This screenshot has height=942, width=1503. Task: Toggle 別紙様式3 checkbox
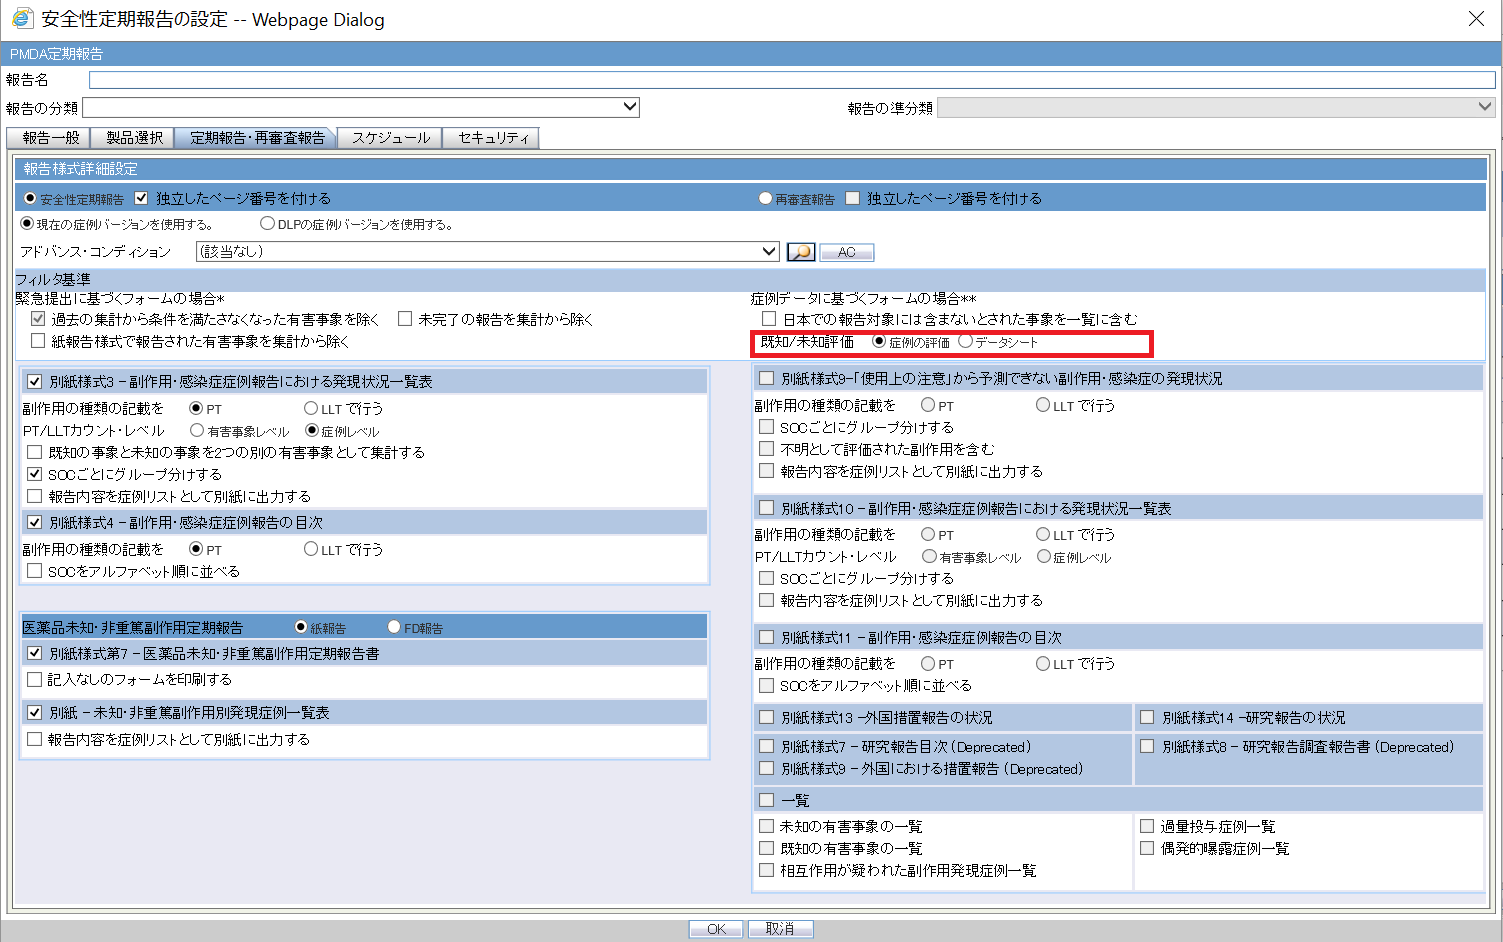pyautogui.click(x=35, y=381)
